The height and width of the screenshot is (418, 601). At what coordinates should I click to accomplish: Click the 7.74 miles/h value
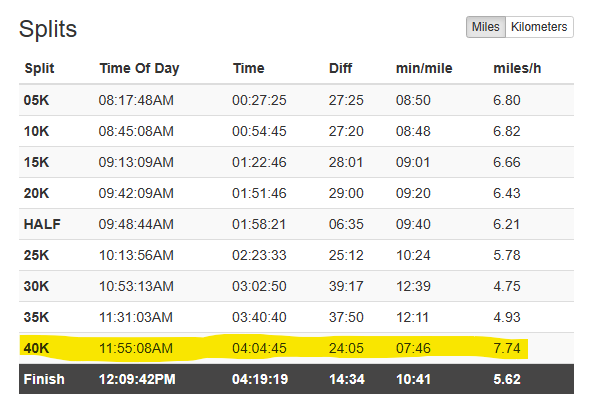coord(507,348)
